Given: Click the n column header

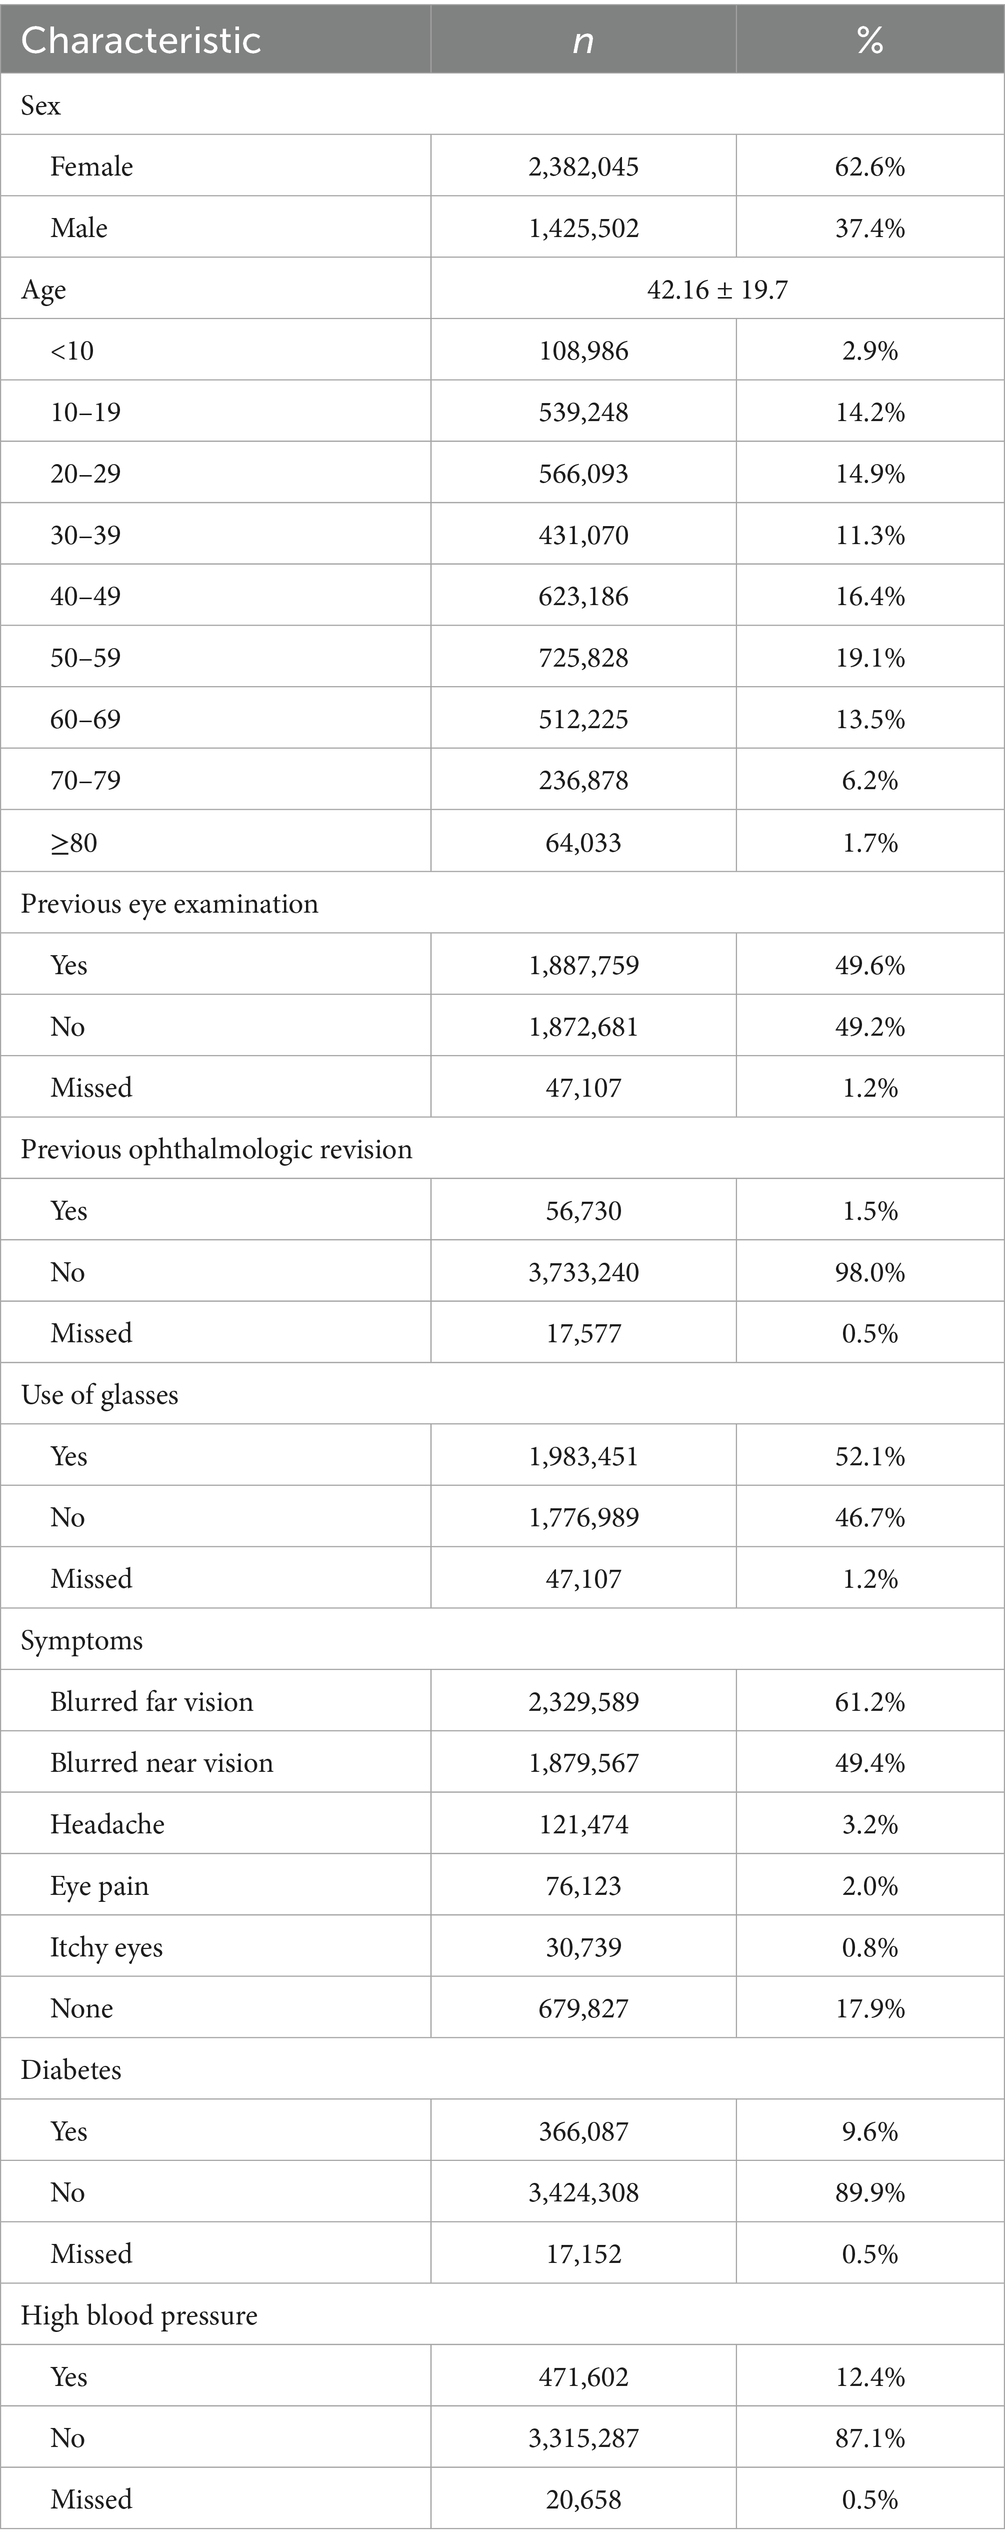Looking at the screenshot, I should (583, 40).
